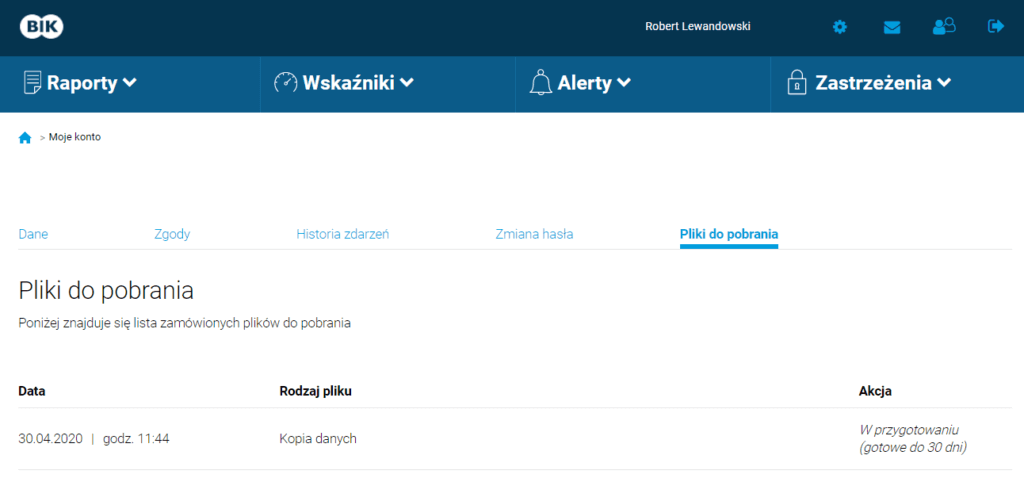This screenshot has height=478, width=1024.
Task: Click the time godz. 11:44
Action: tap(136, 439)
